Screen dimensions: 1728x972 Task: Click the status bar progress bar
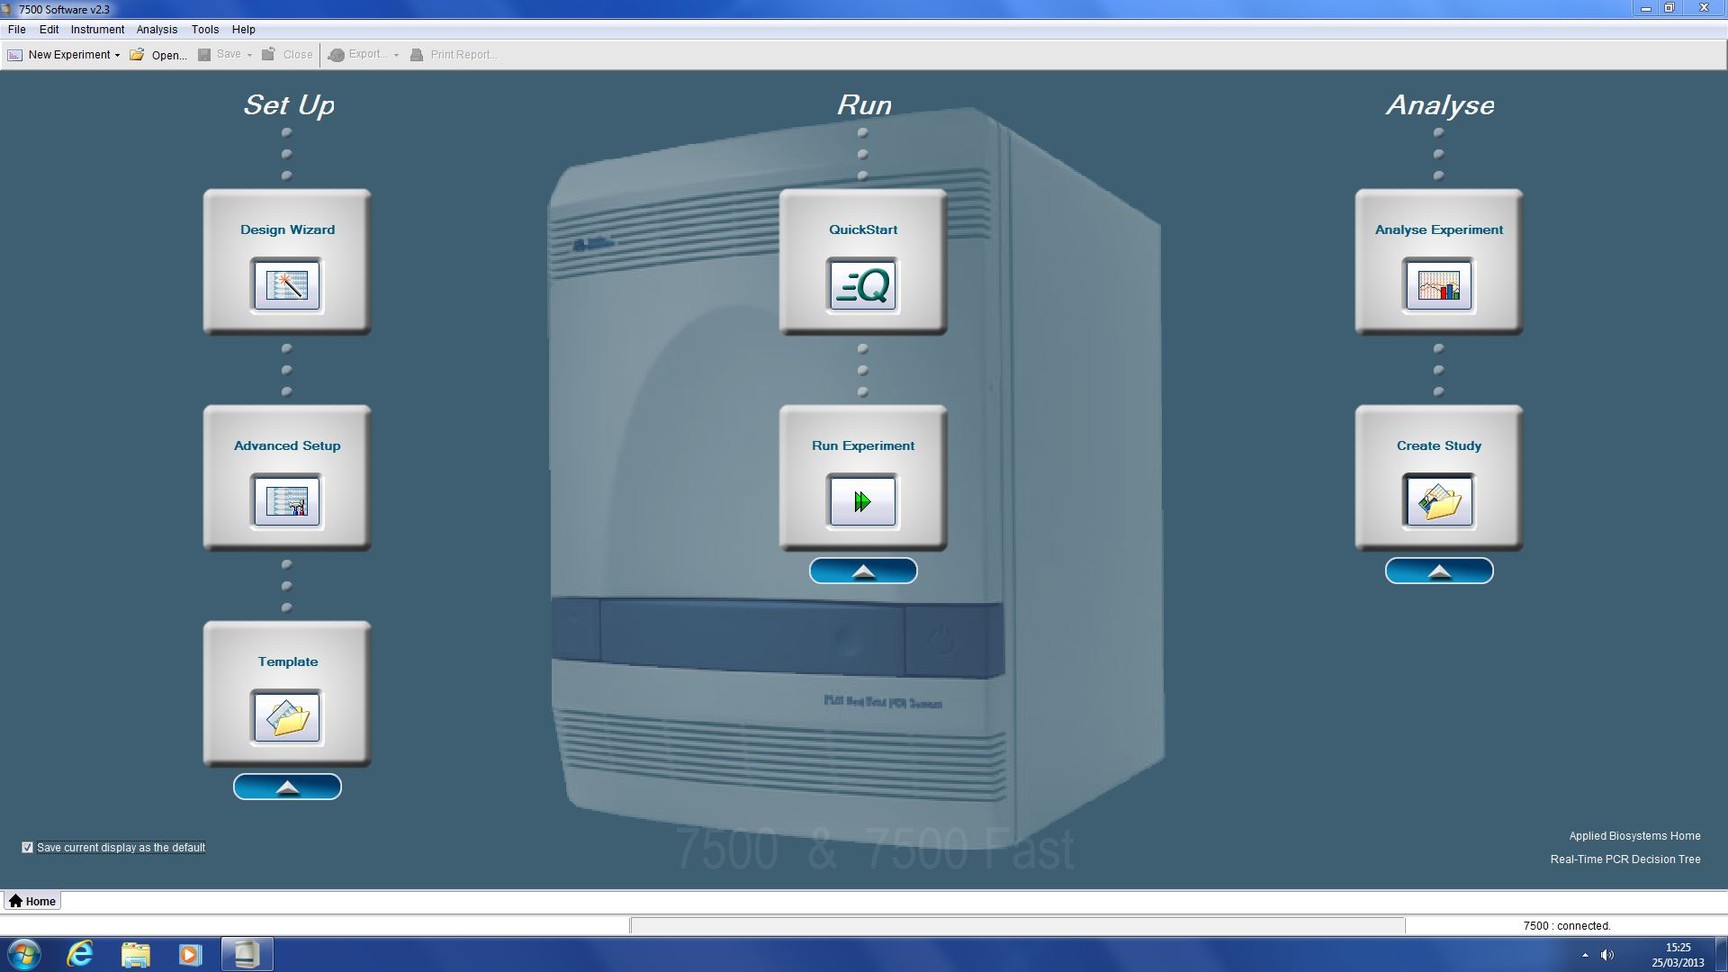click(x=1017, y=926)
